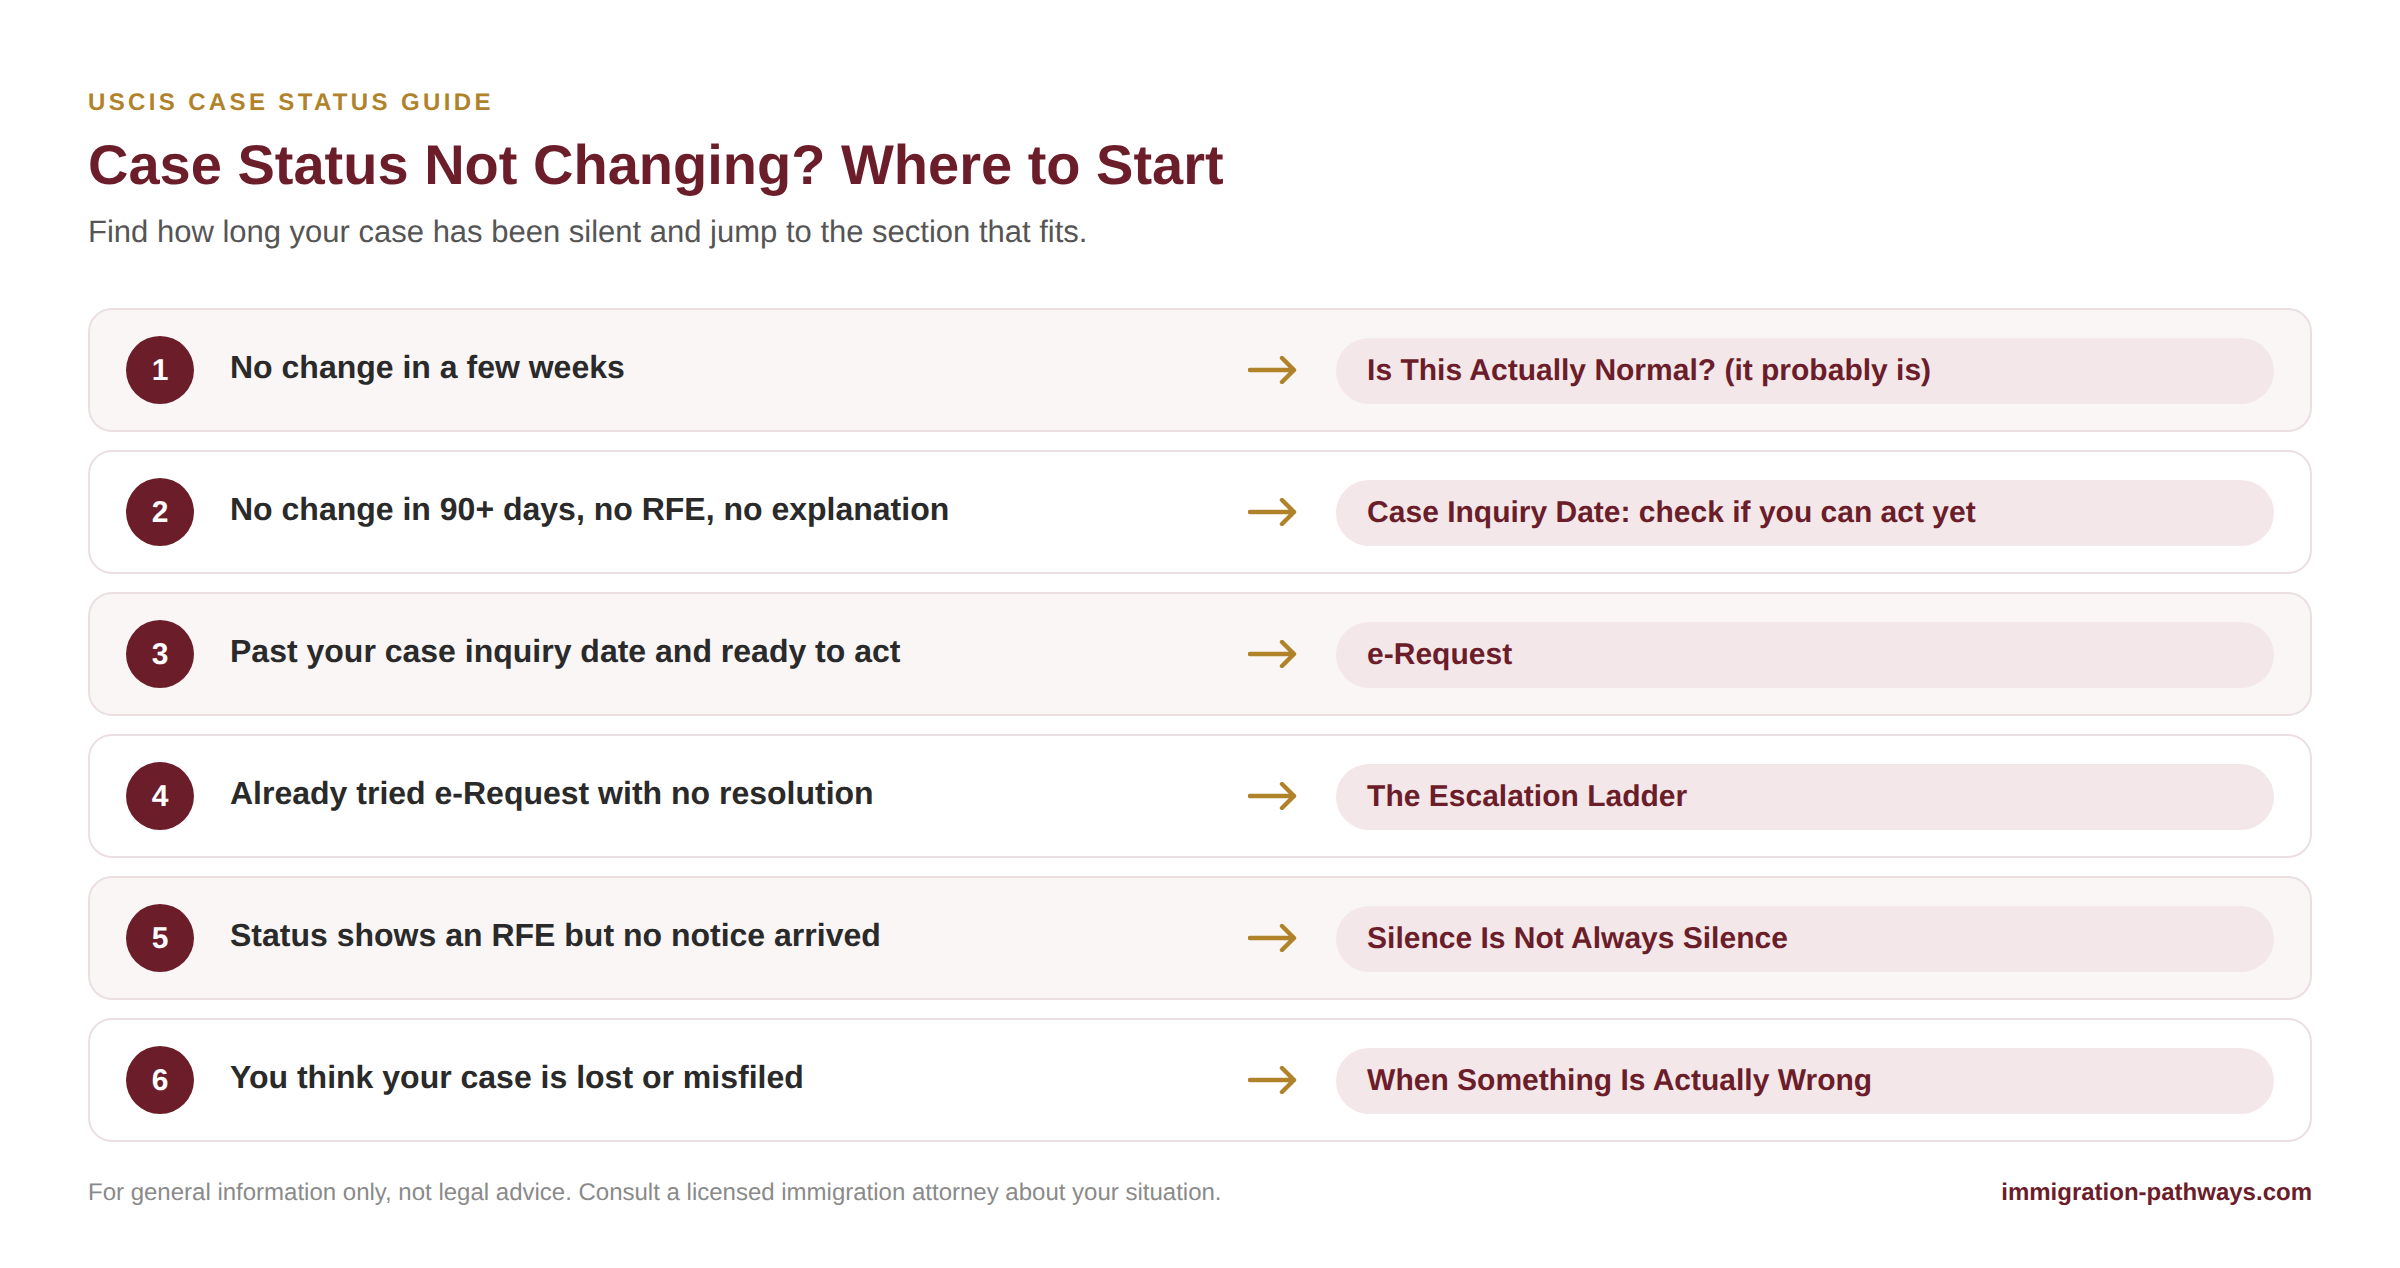Jump to 'Case Inquiry Date' section
2400x1268 pixels.
click(1804, 512)
